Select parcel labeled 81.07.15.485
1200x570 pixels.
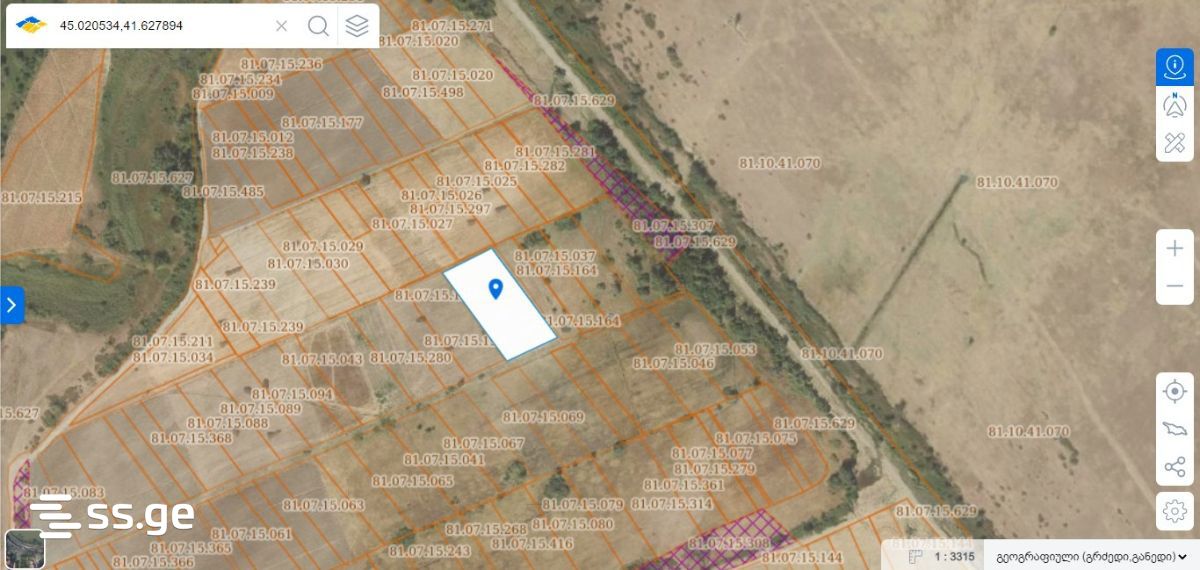pyautogui.click(x=223, y=191)
